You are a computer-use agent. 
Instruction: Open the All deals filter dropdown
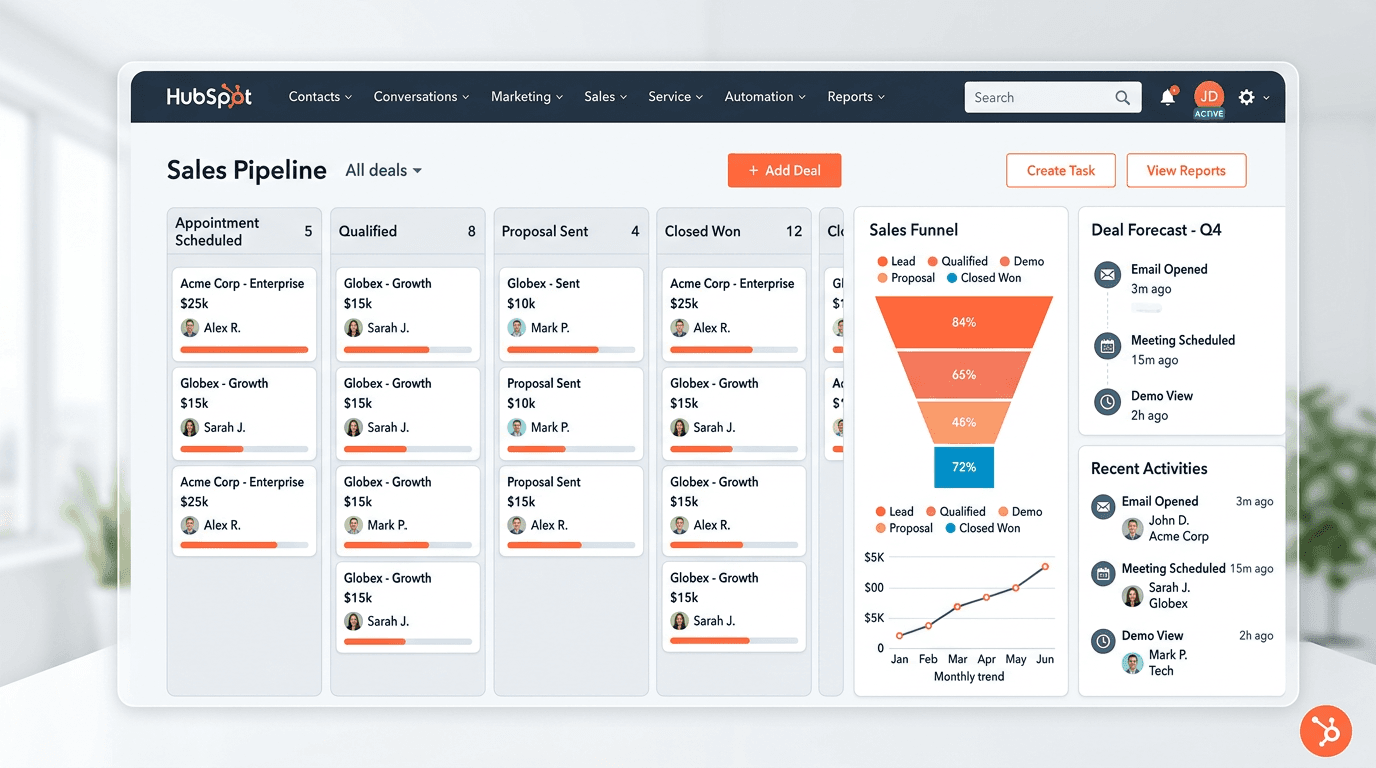(x=383, y=171)
